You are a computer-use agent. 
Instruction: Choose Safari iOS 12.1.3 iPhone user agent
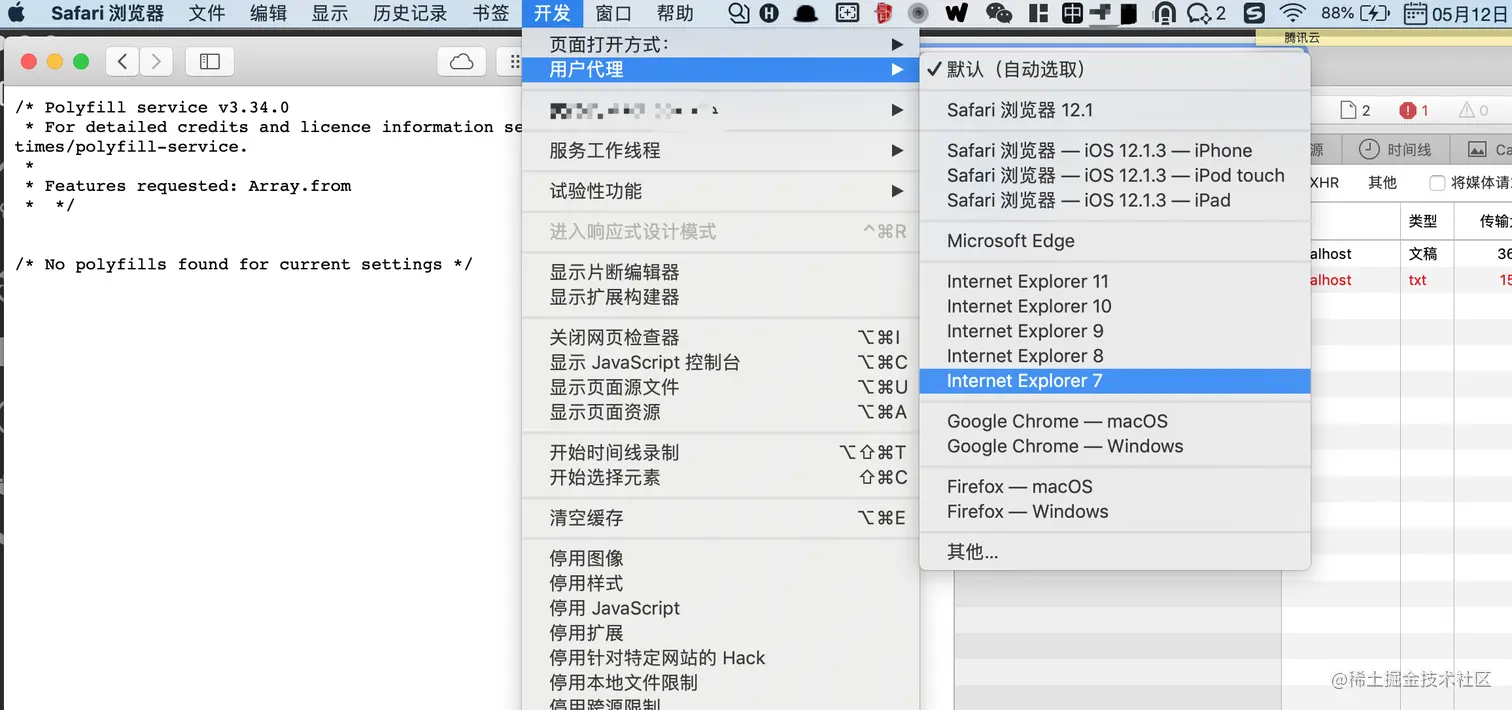coord(1114,150)
